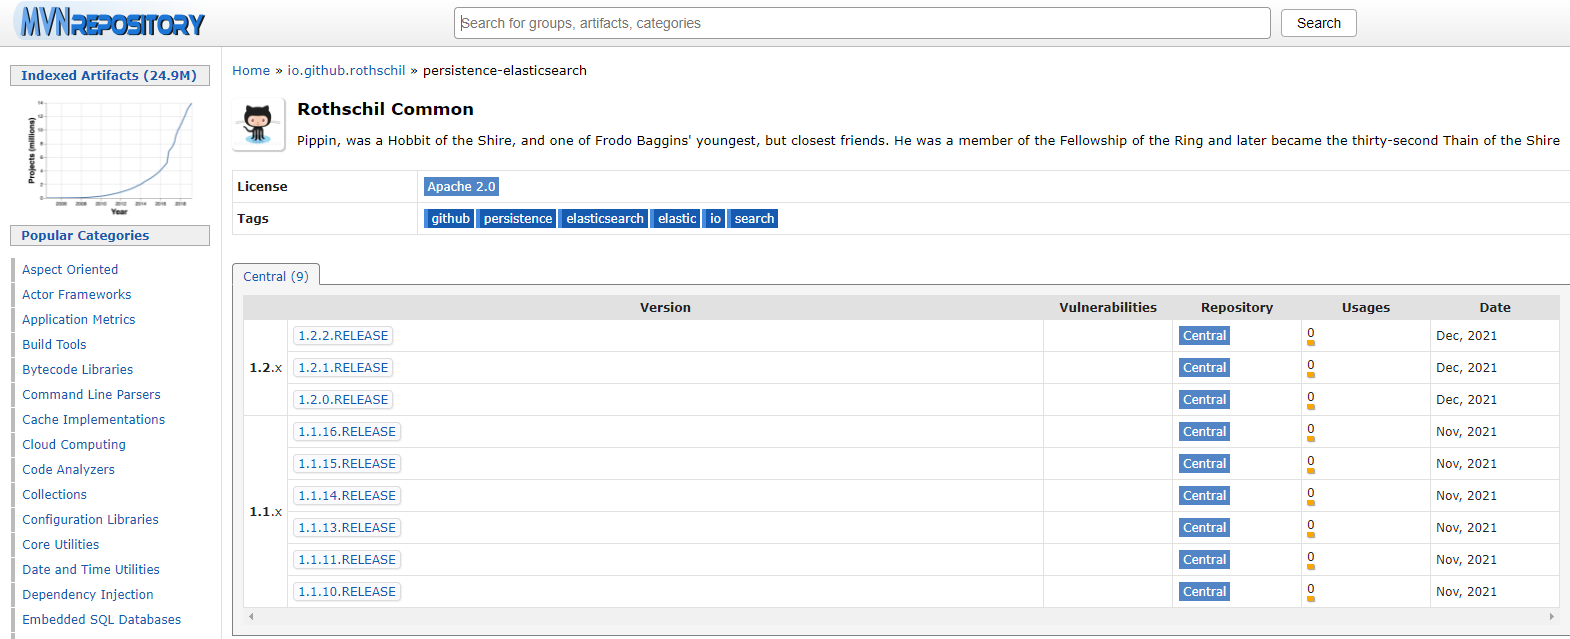Click usages count for 1.1.10.RELEASE
Screen dimensions: 1570x639
tap(1311, 590)
